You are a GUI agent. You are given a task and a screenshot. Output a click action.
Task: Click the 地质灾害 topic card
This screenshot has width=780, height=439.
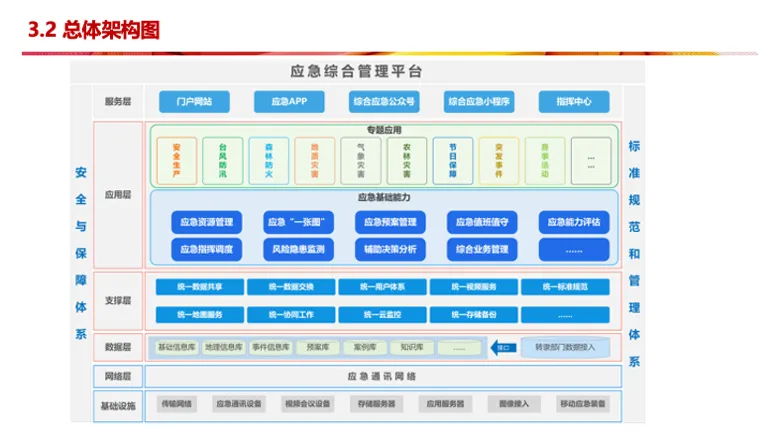coord(315,161)
